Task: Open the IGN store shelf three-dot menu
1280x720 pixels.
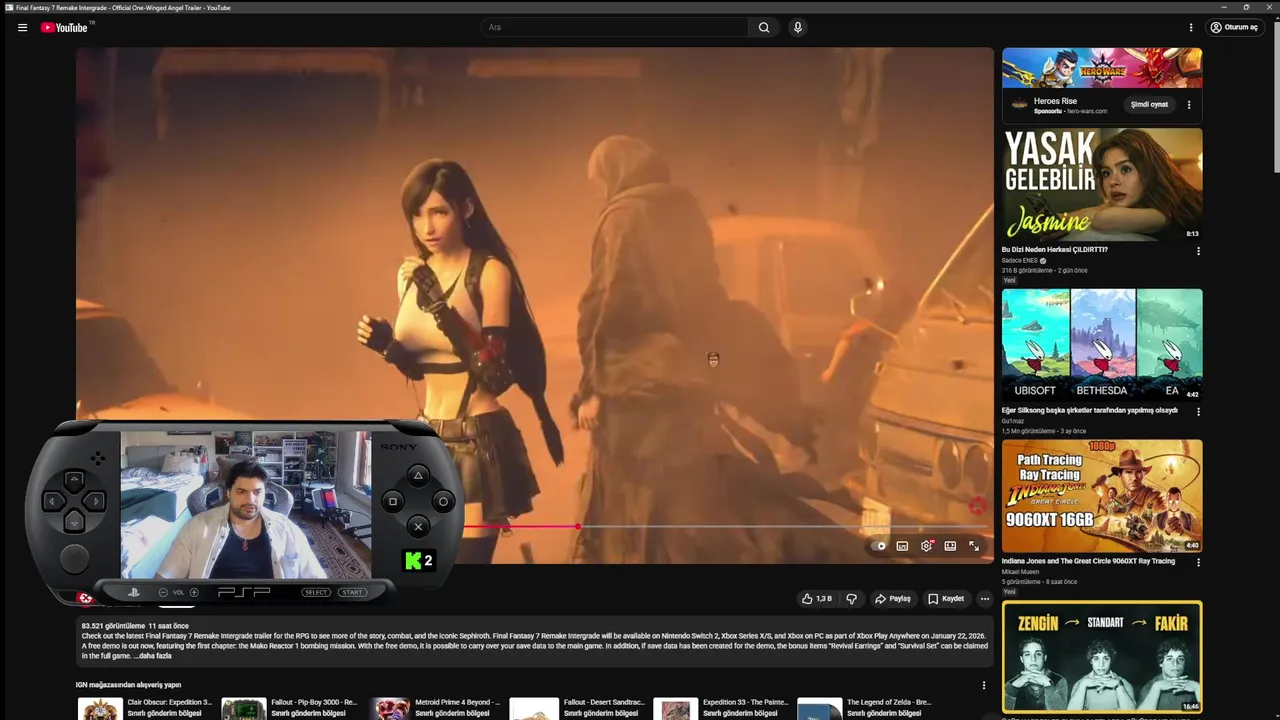Action: pos(984,685)
